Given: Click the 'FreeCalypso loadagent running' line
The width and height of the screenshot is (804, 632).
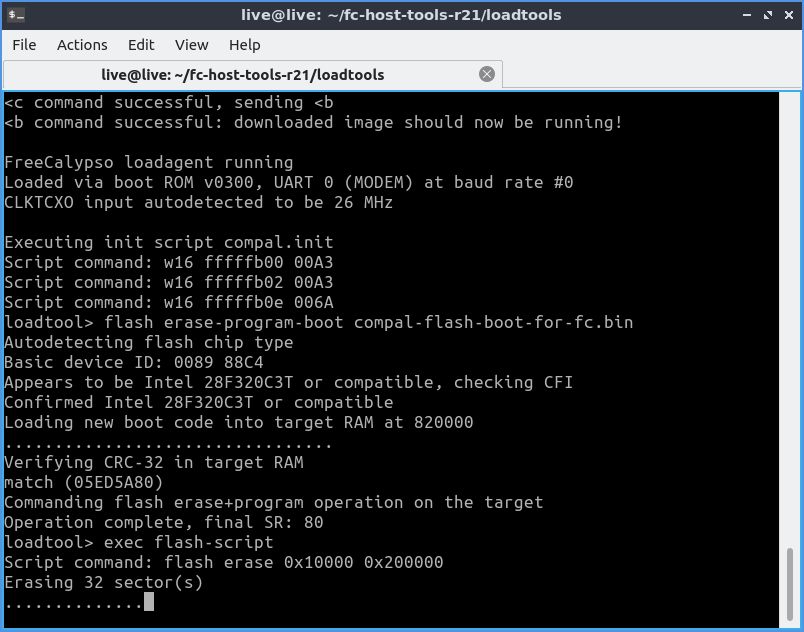Looking at the screenshot, I should [148, 162].
